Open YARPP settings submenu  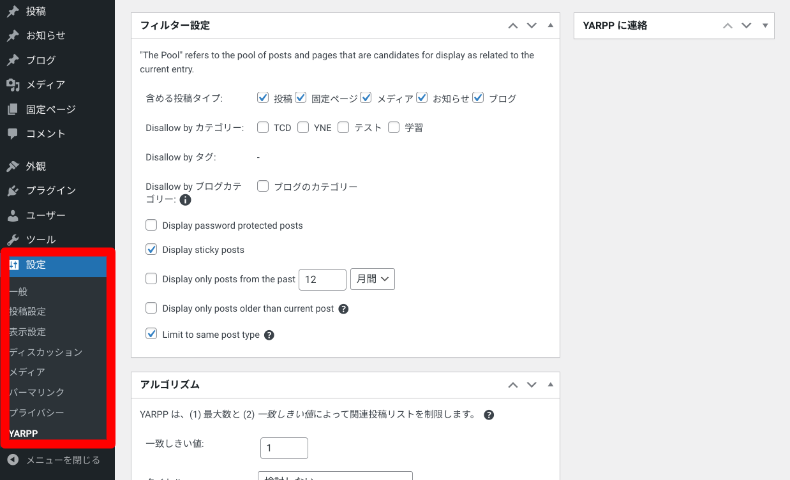click(23, 433)
